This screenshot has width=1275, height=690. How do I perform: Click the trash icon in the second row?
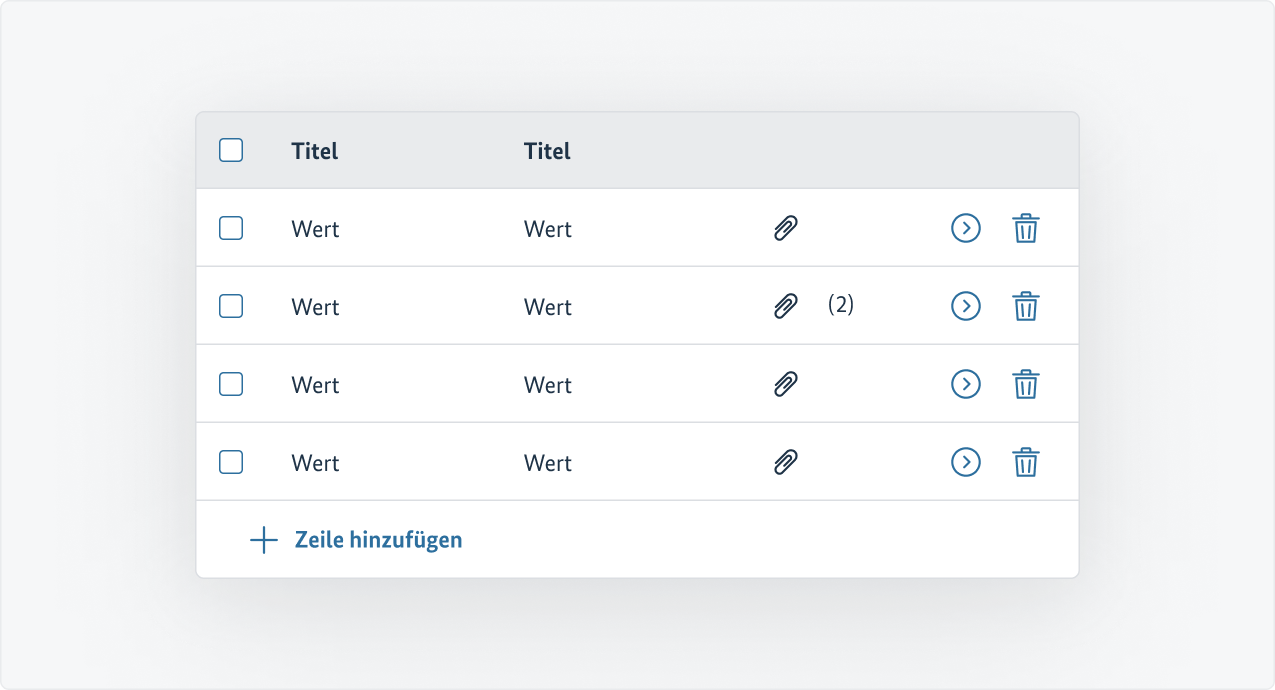pos(1026,306)
